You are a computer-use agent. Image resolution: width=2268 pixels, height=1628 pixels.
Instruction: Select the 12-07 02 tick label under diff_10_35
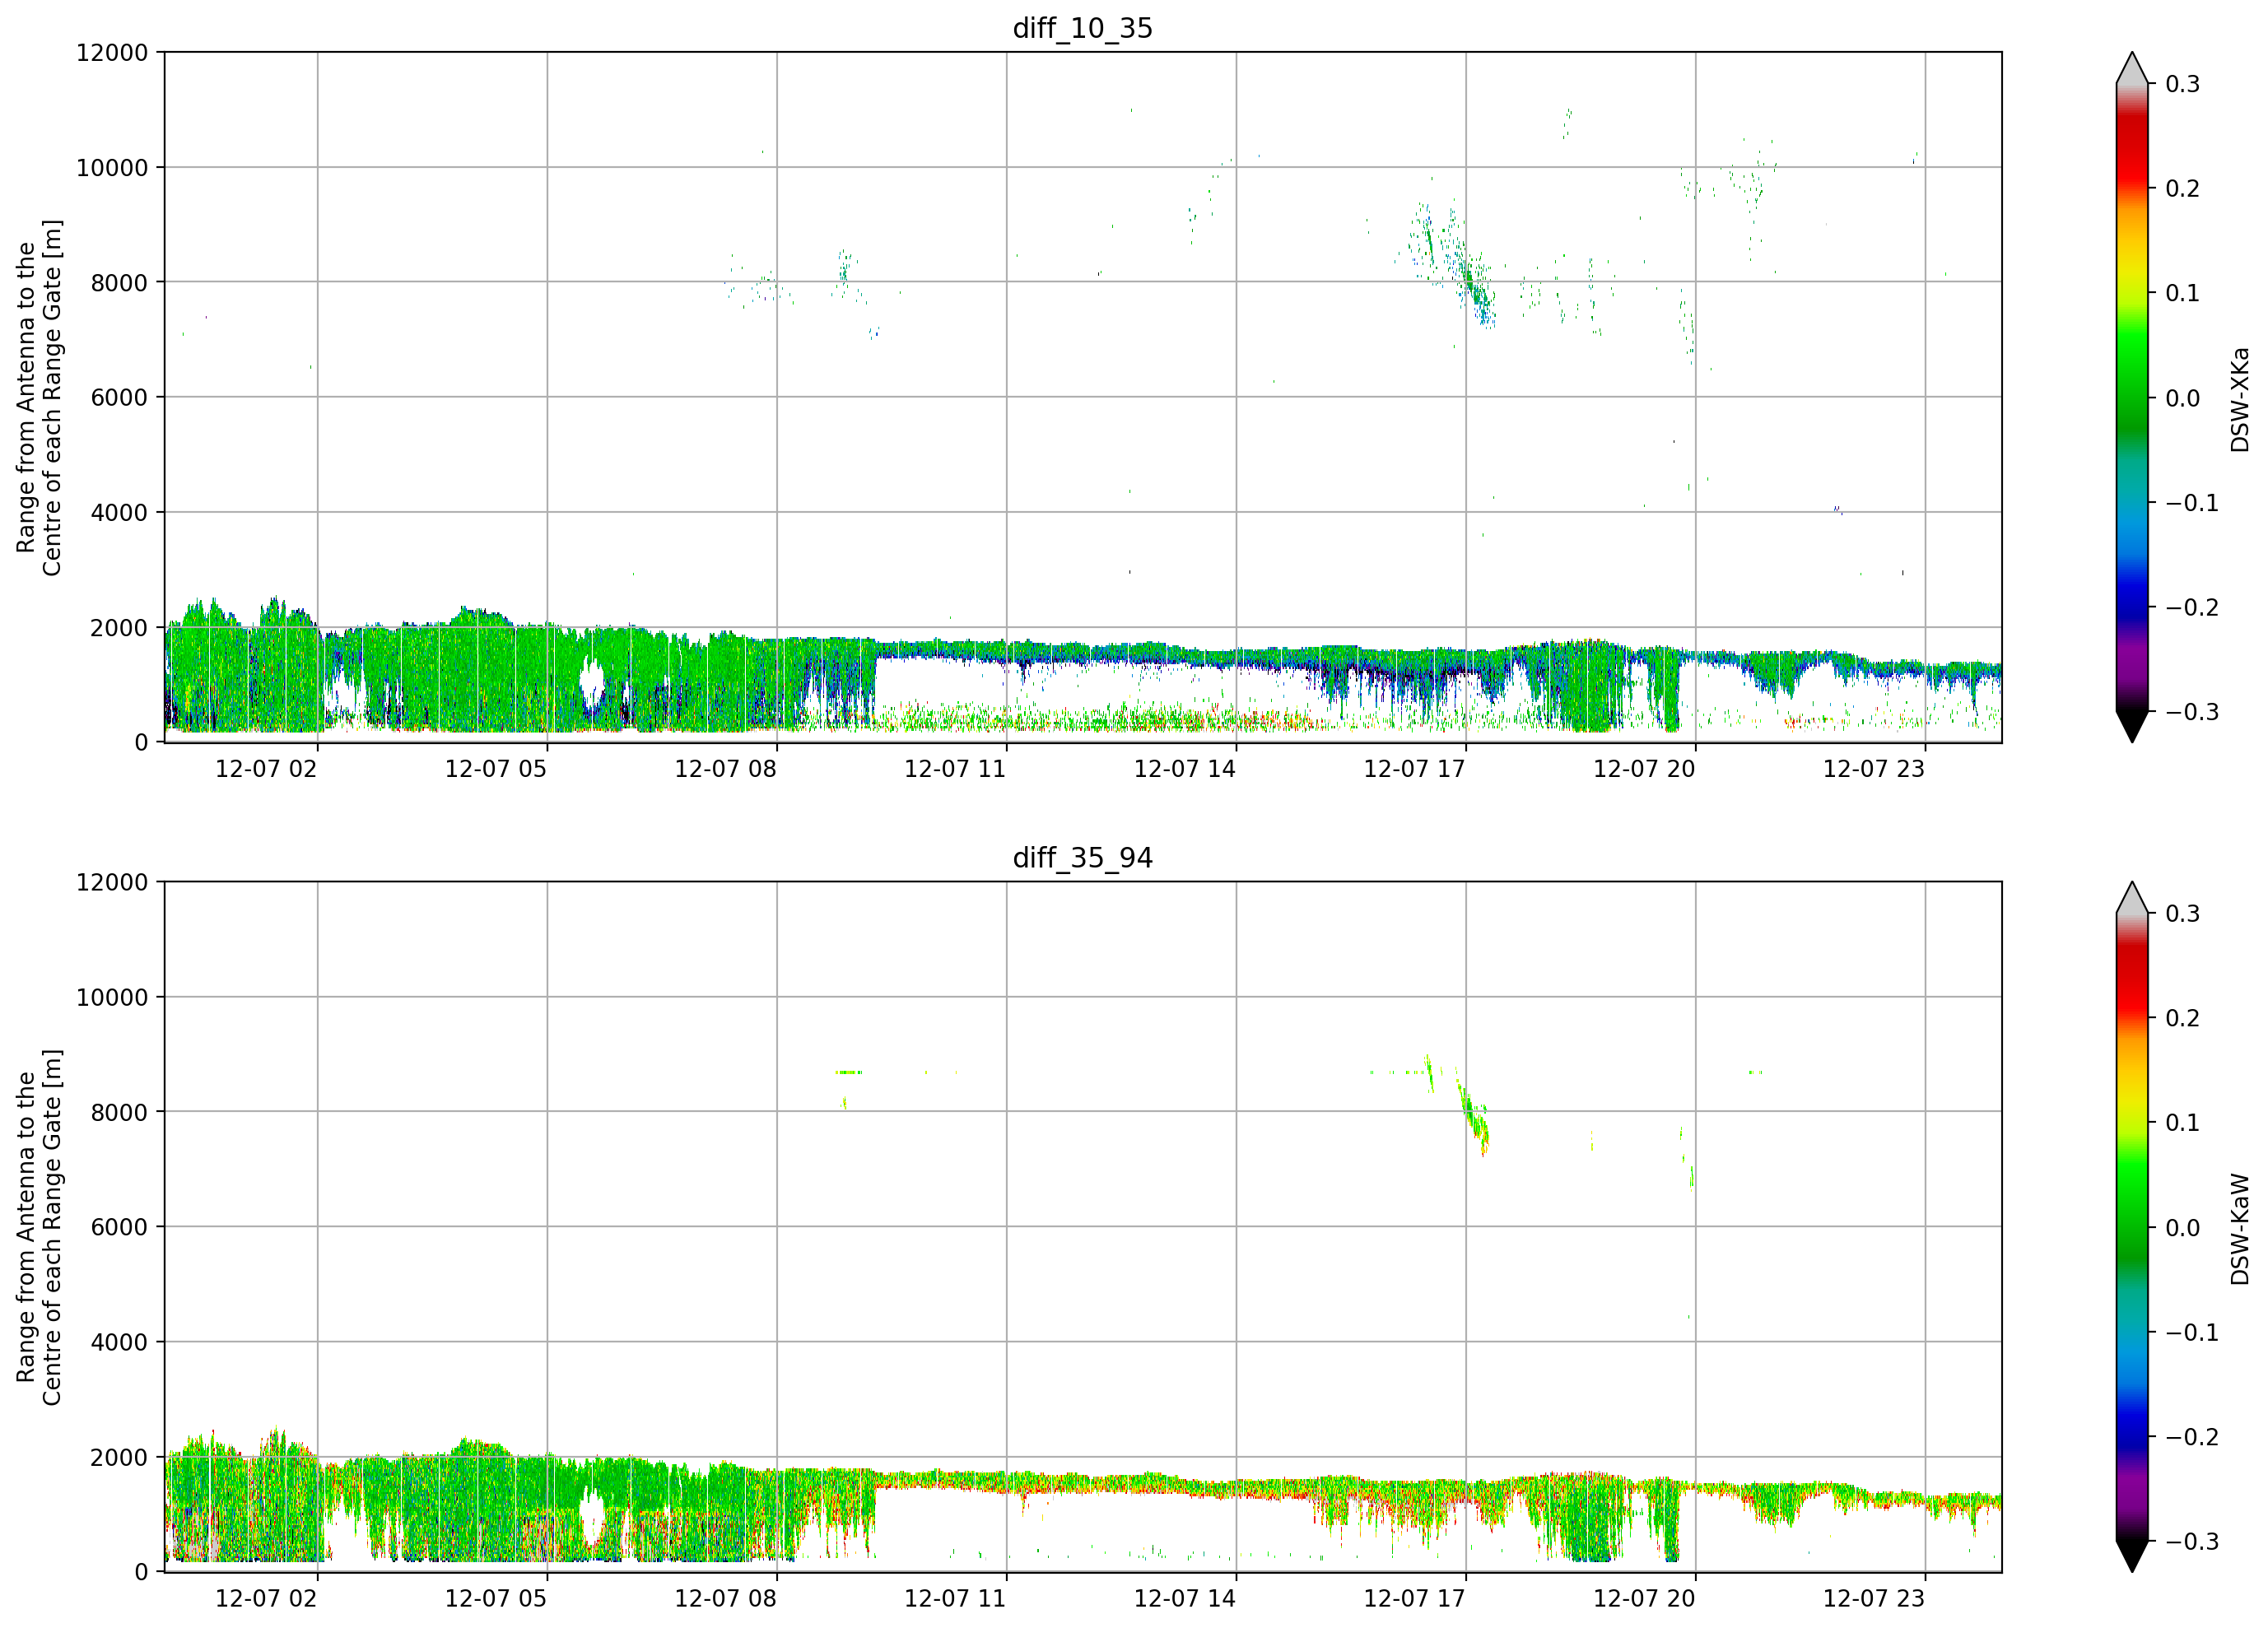click(266, 769)
